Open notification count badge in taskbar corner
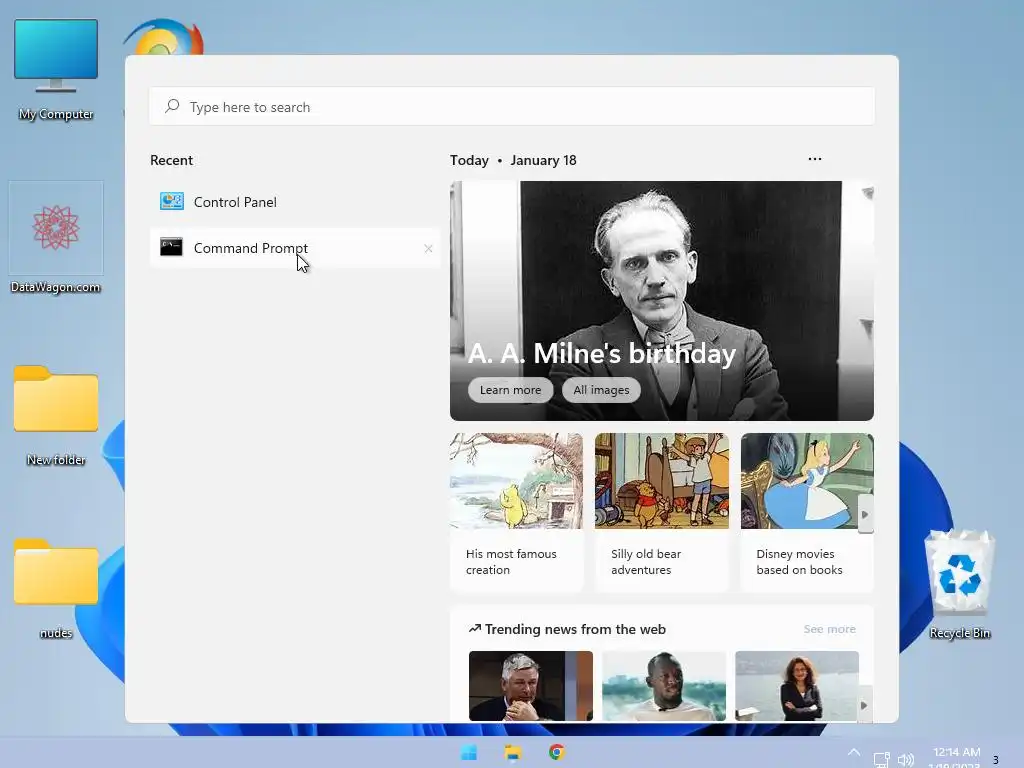Image resolution: width=1024 pixels, height=768 pixels. (995, 760)
